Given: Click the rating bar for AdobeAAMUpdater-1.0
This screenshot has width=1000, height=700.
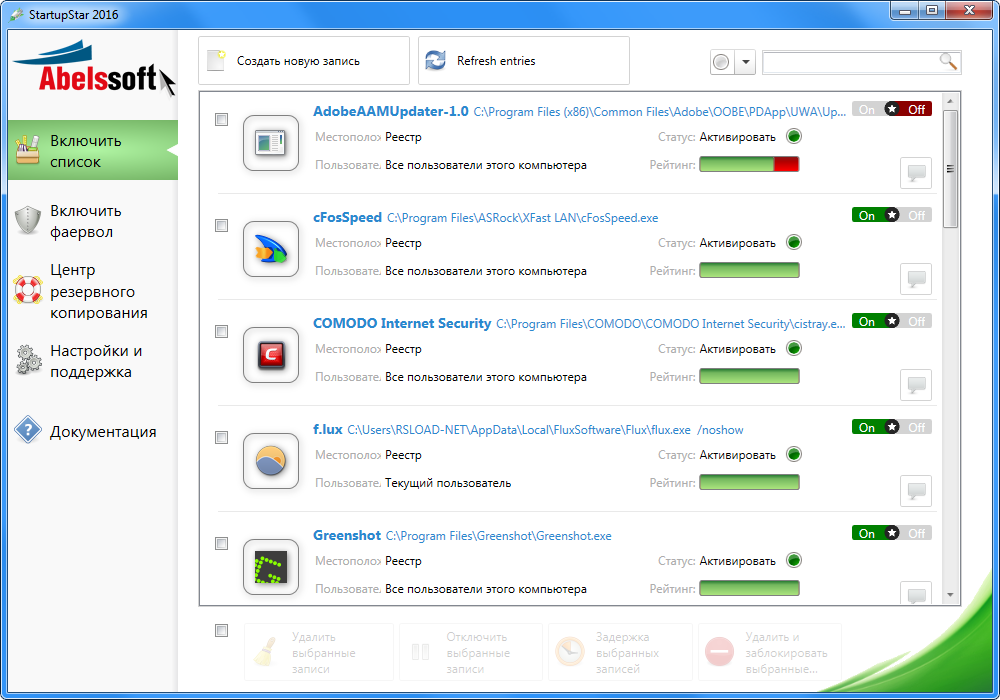Looking at the screenshot, I should pyautogui.click(x=749, y=164).
